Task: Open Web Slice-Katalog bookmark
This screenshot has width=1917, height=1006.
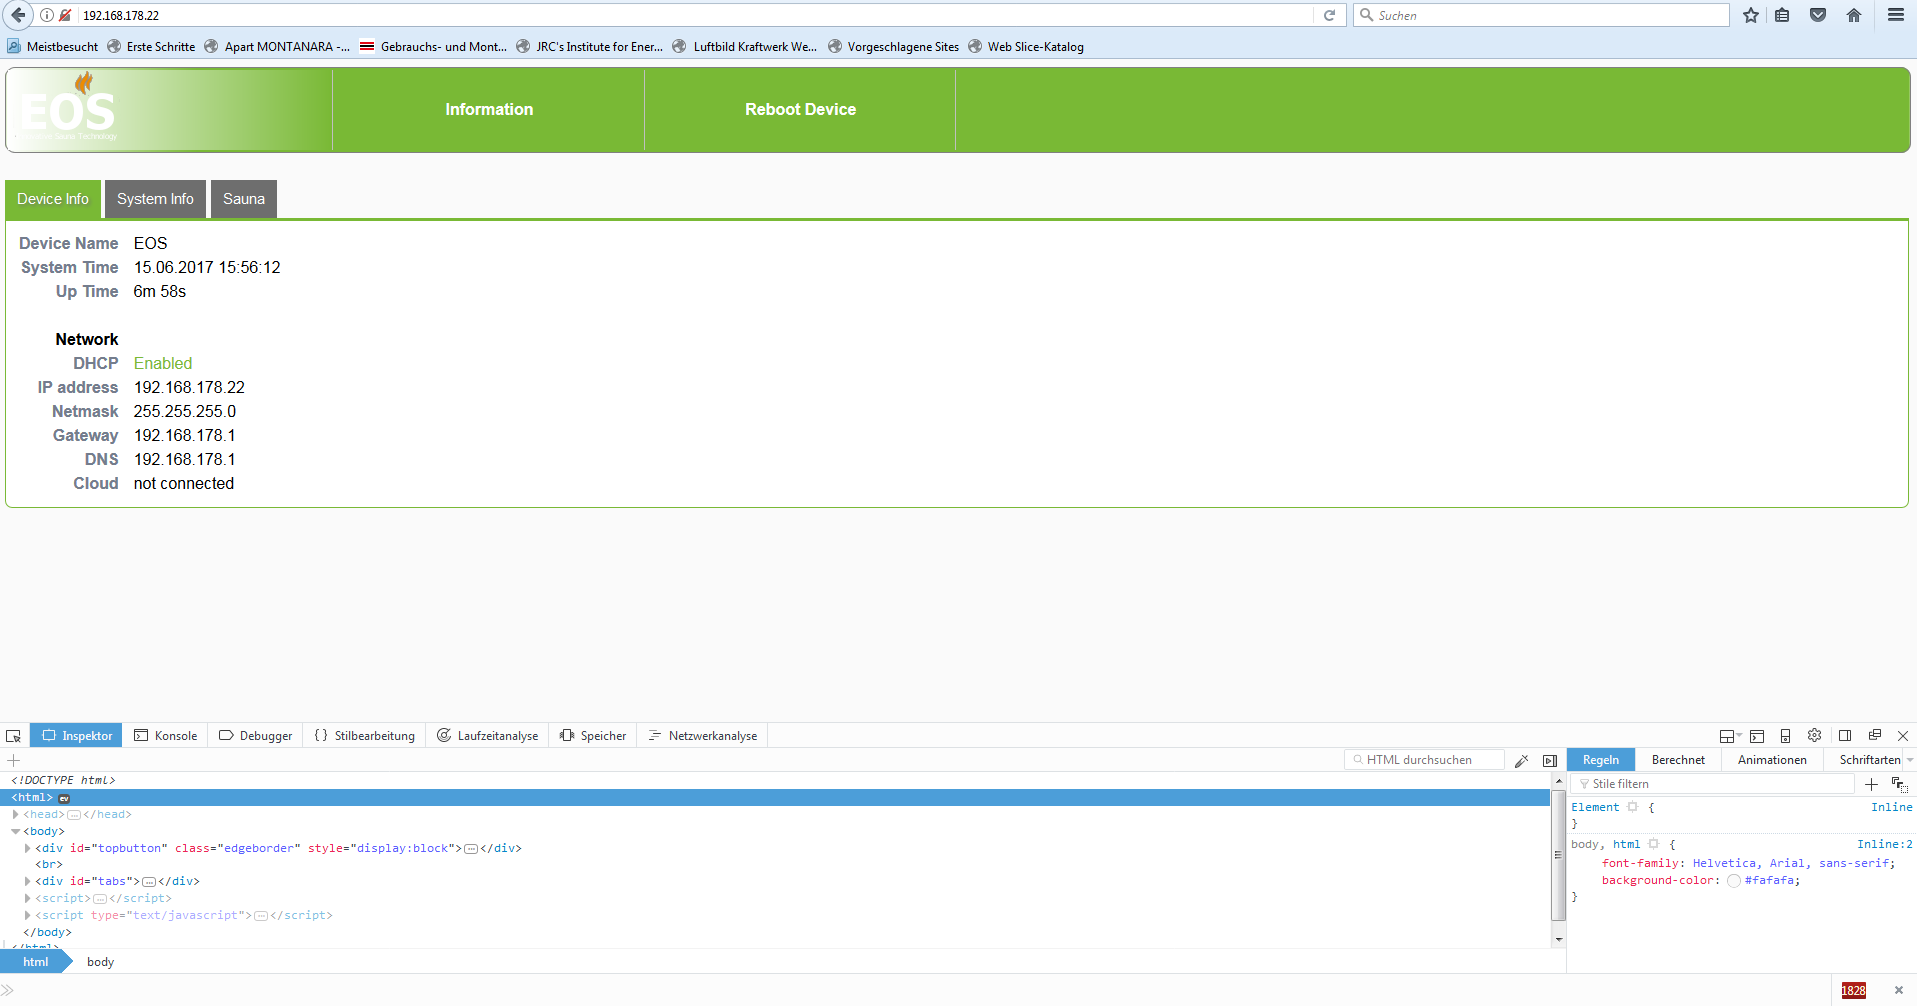Action: 1026,46
